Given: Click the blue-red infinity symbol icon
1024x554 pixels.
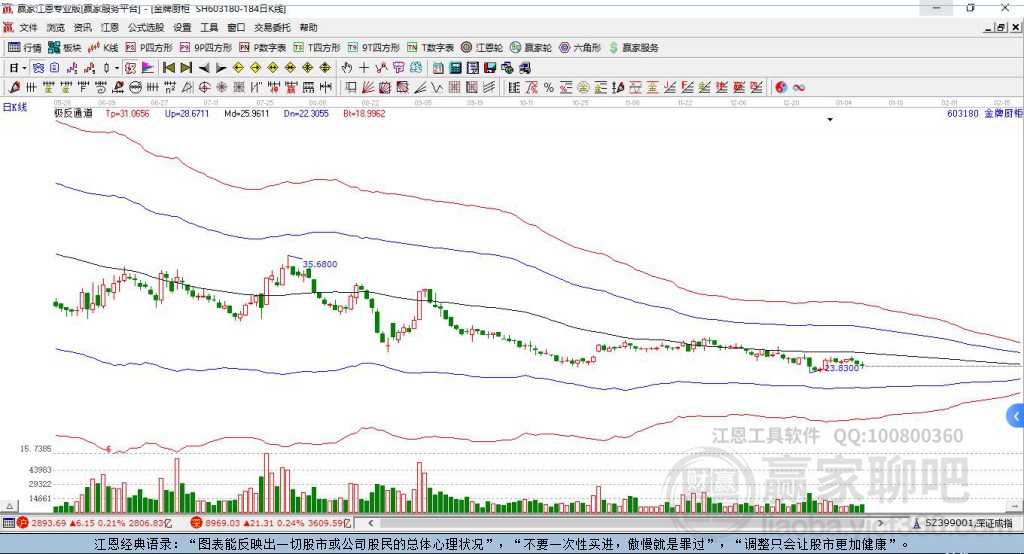Looking at the screenshot, I should click(x=799, y=88).
